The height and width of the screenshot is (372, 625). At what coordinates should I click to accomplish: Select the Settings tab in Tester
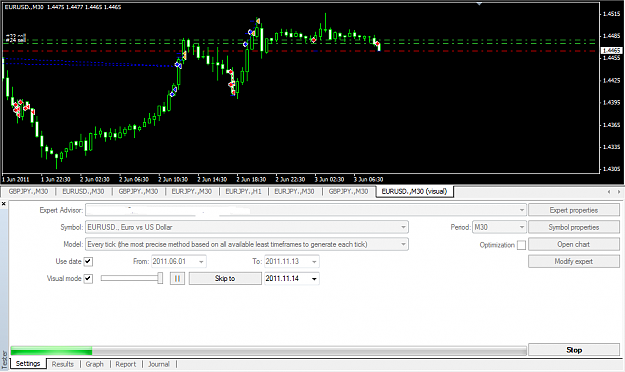(28, 364)
